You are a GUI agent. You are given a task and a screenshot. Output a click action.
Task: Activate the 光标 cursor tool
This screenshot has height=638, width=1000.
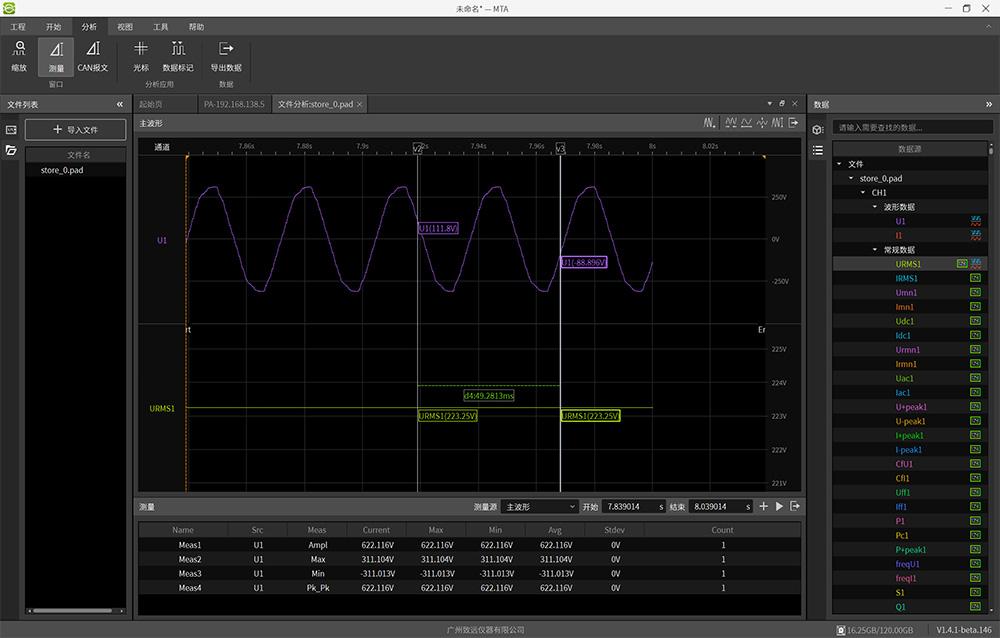click(x=141, y=56)
